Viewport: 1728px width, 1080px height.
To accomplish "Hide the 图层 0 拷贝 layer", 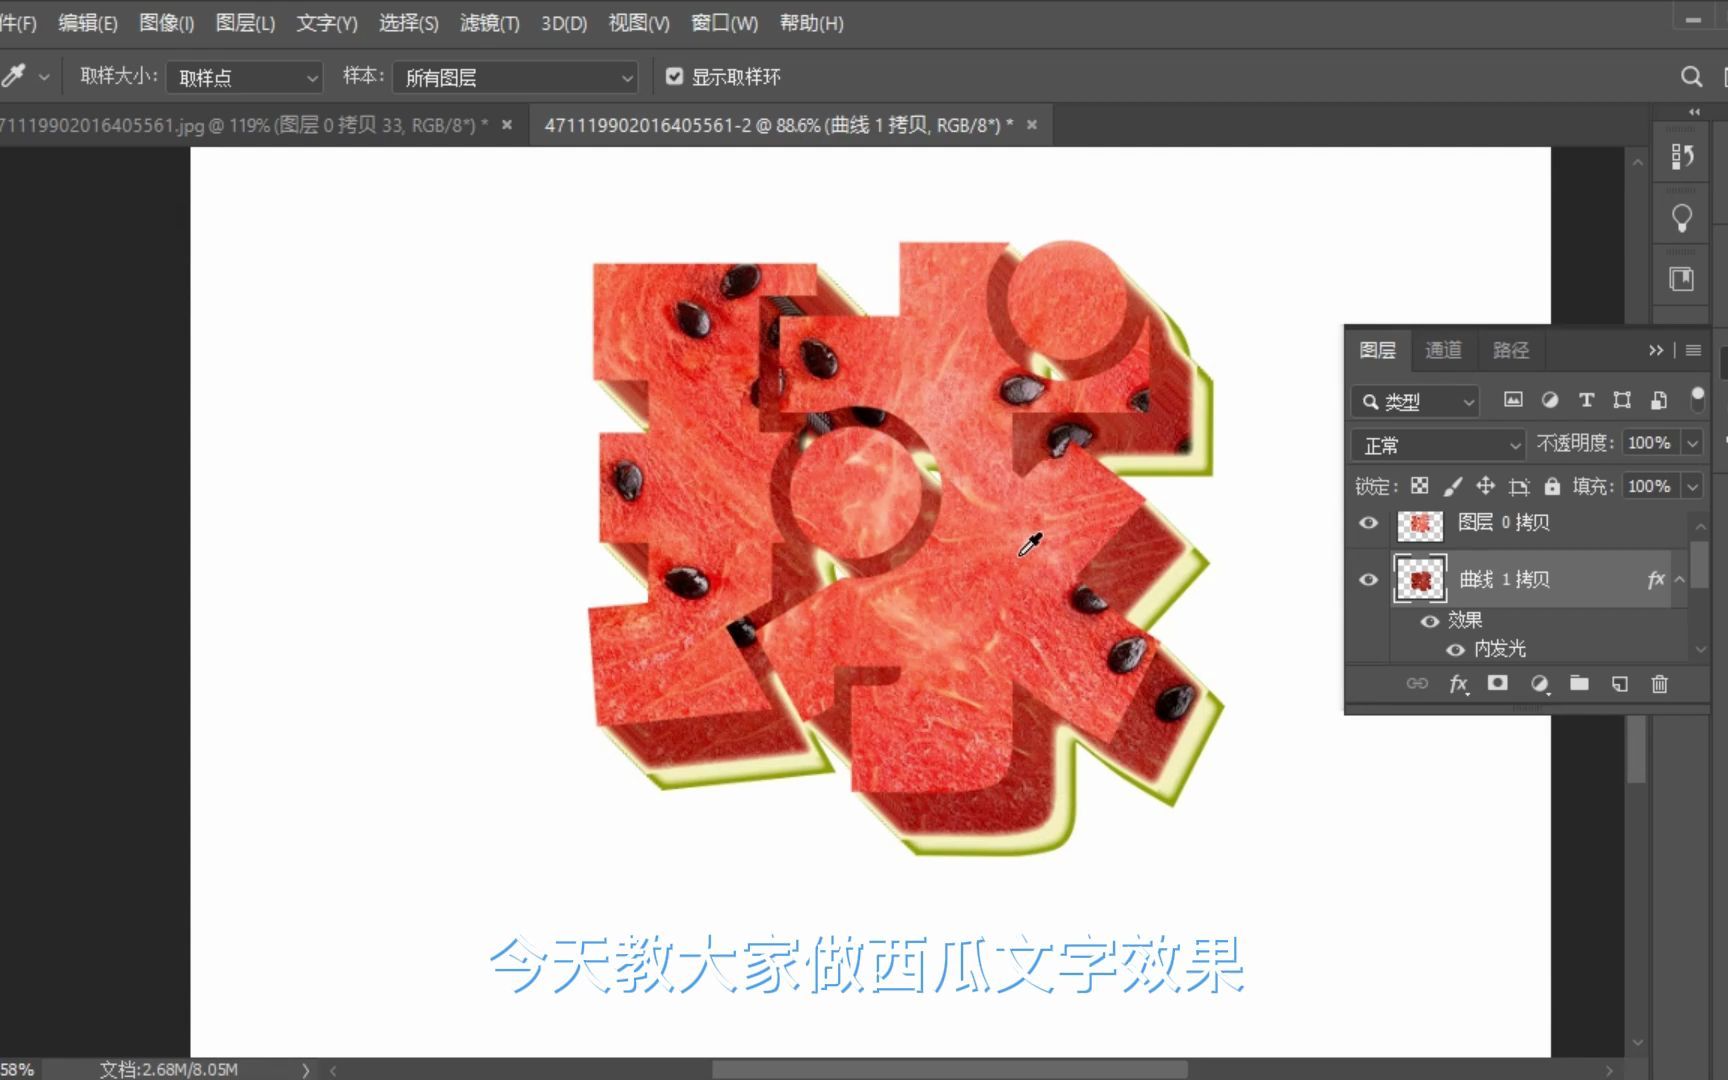I will (x=1368, y=523).
